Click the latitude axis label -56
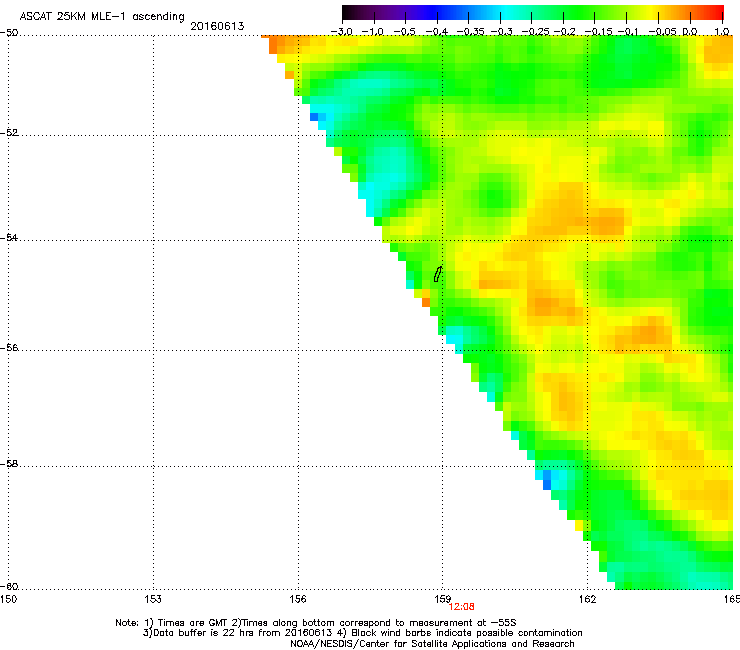740x650 pixels. point(9,347)
